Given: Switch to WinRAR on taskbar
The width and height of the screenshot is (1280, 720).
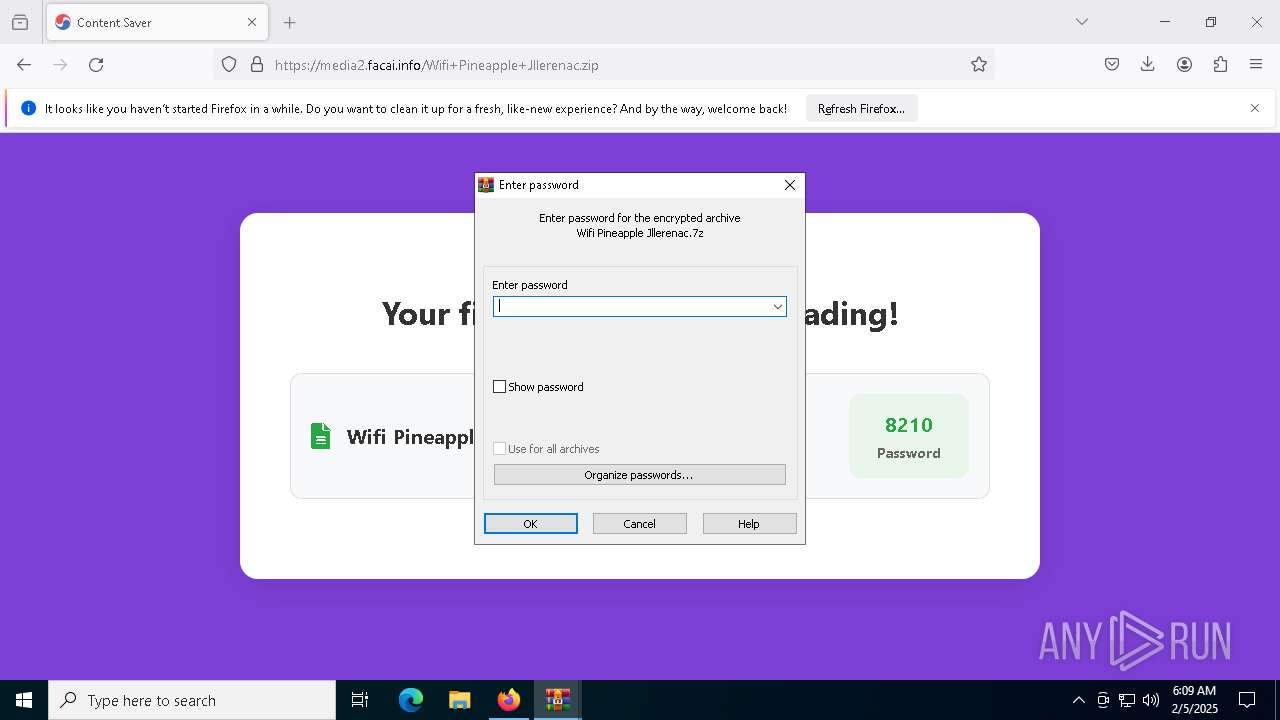Looking at the screenshot, I should tap(557, 700).
